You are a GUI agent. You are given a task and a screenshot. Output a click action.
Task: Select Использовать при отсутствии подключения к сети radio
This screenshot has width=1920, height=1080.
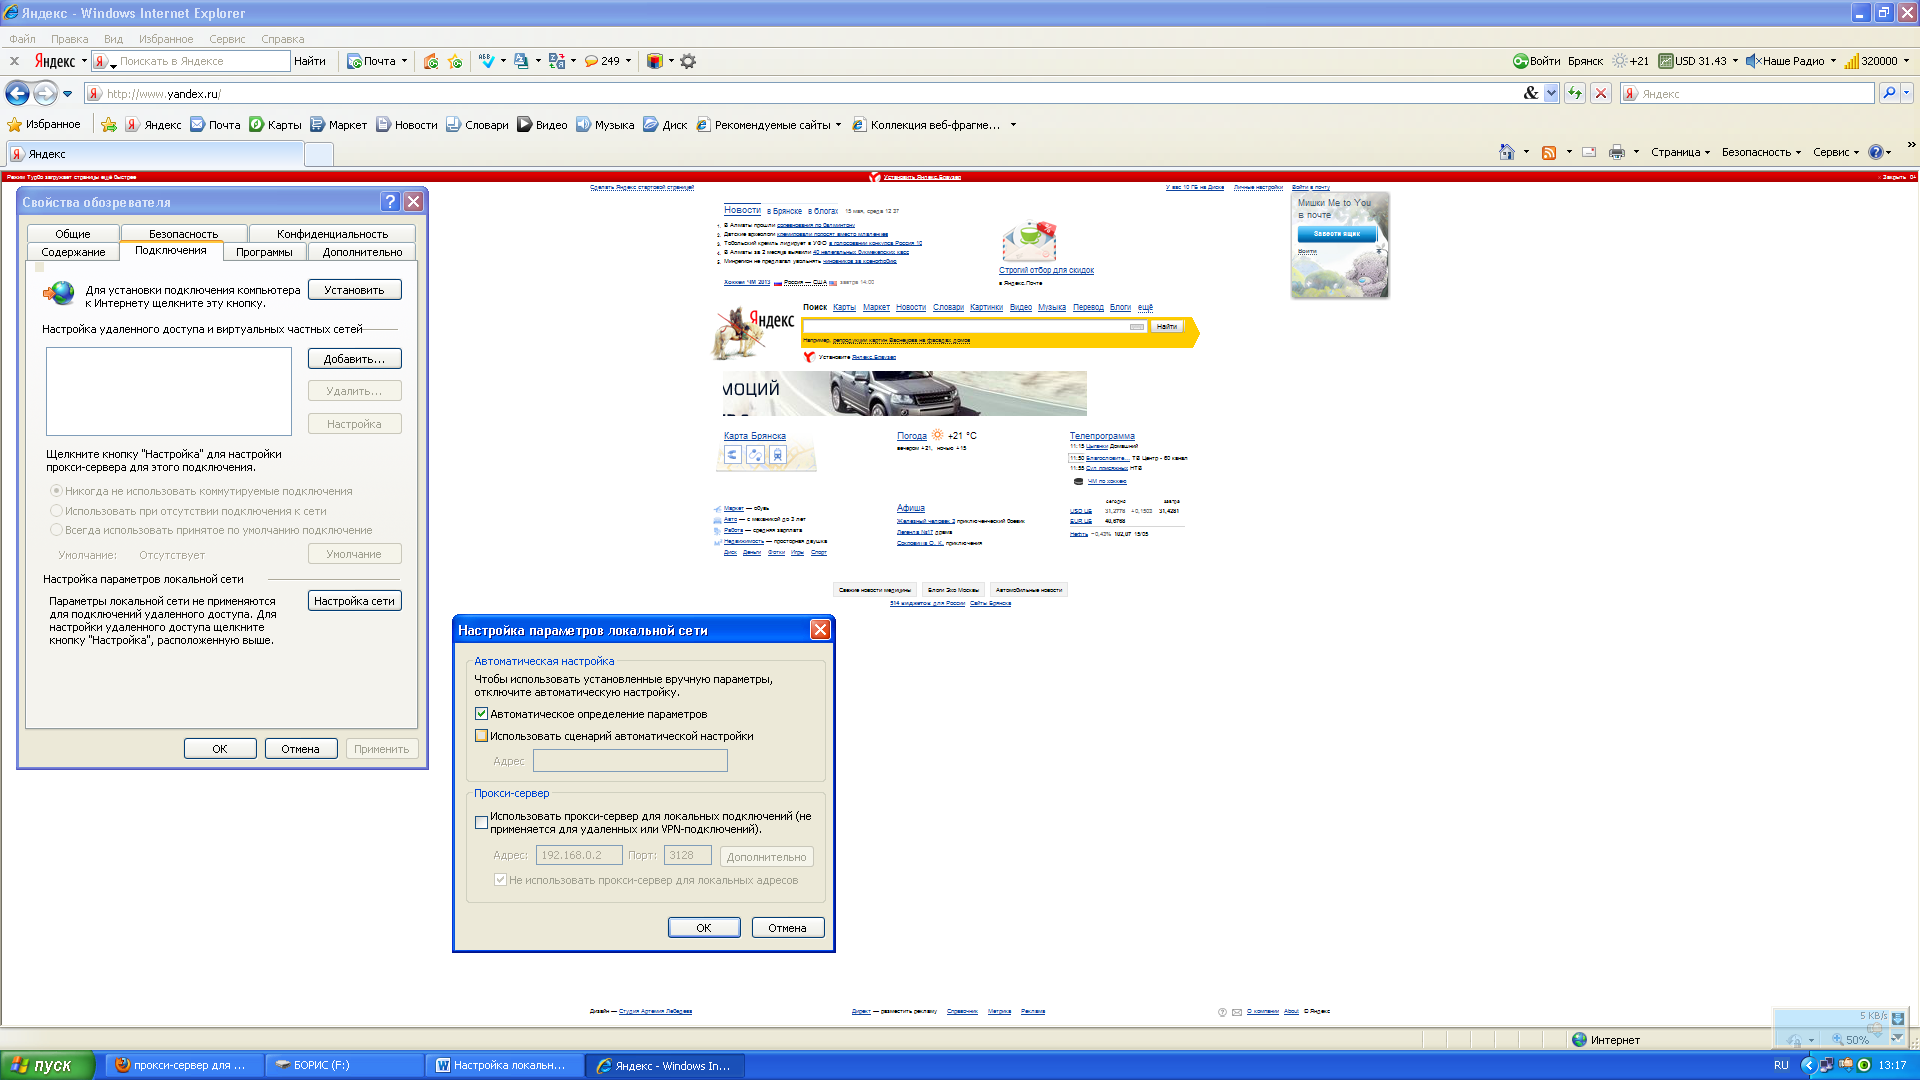click(x=57, y=511)
